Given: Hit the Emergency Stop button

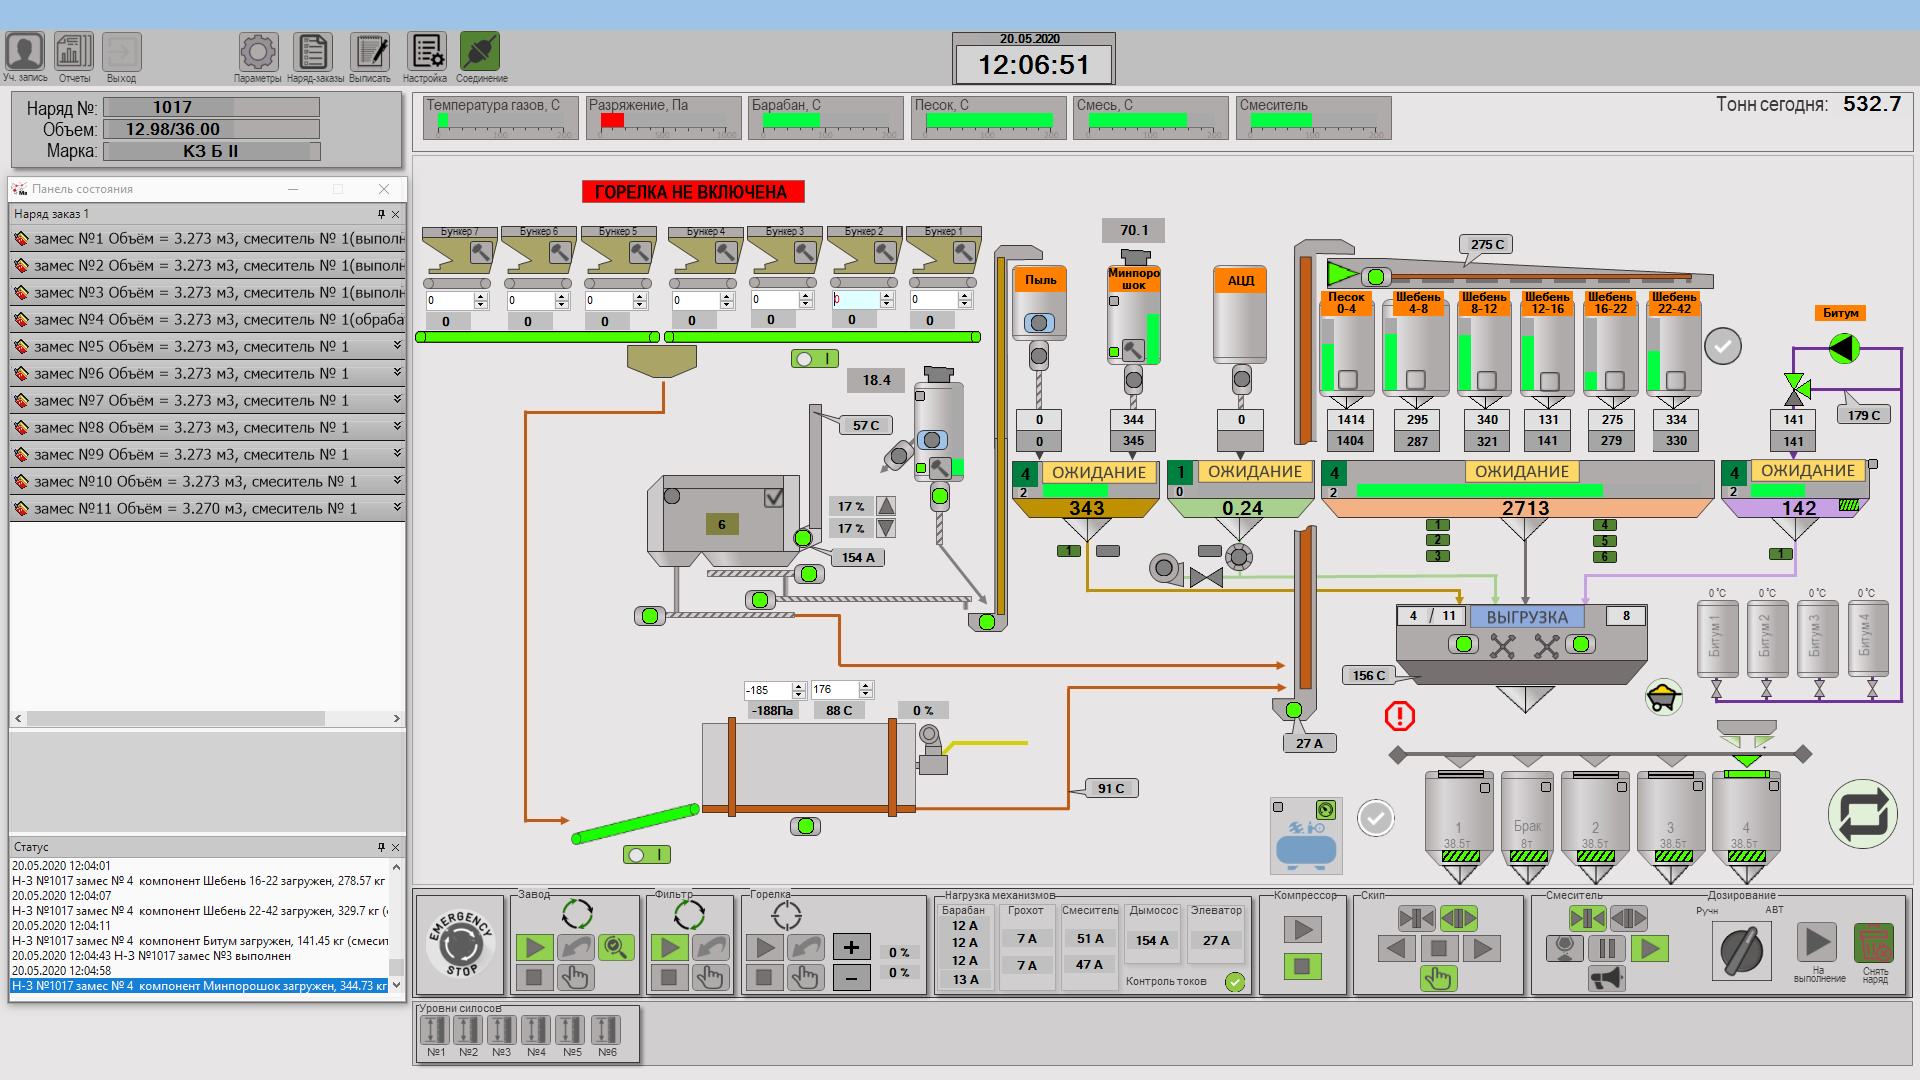Looking at the screenshot, I should 461,944.
